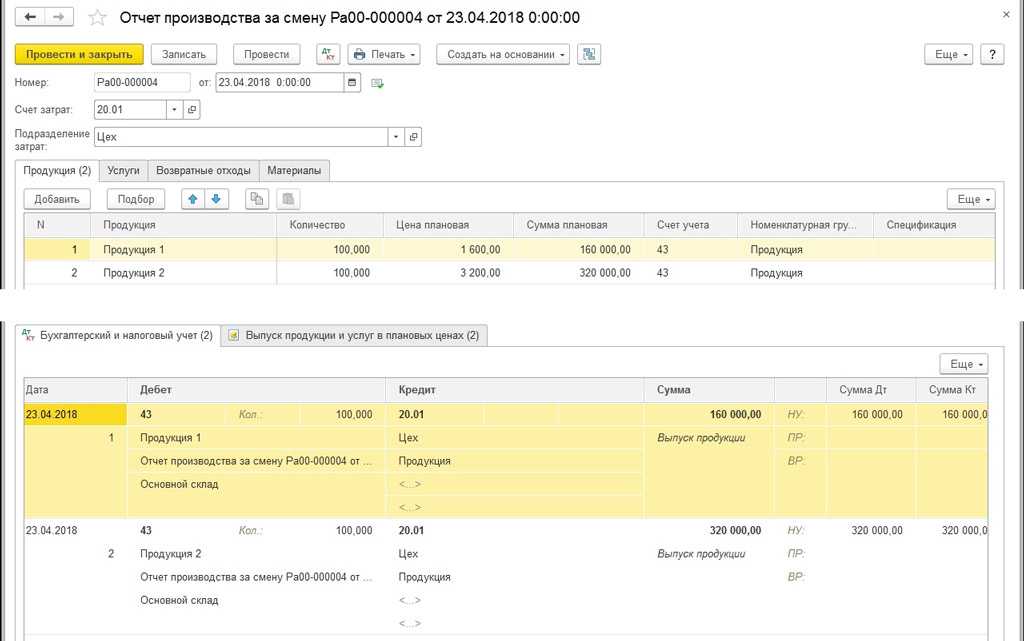Open product selection with Подбор
This screenshot has width=1024, height=641.
[136, 199]
